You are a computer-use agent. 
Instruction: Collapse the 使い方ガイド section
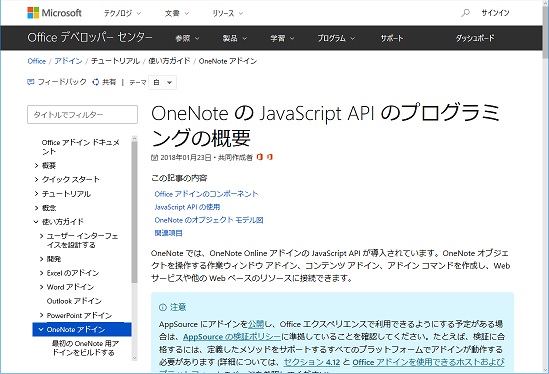tap(36, 222)
